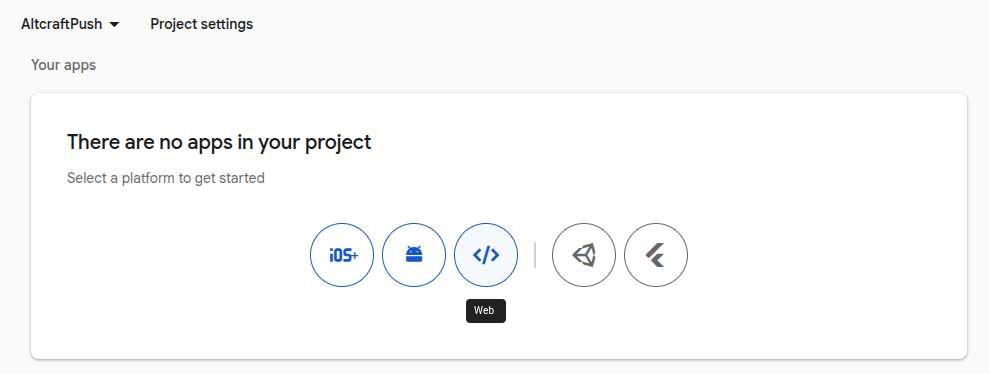Image resolution: width=989 pixels, height=374 pixels.
Task: Click the black Web tooltip label
Action: point(486,311)
